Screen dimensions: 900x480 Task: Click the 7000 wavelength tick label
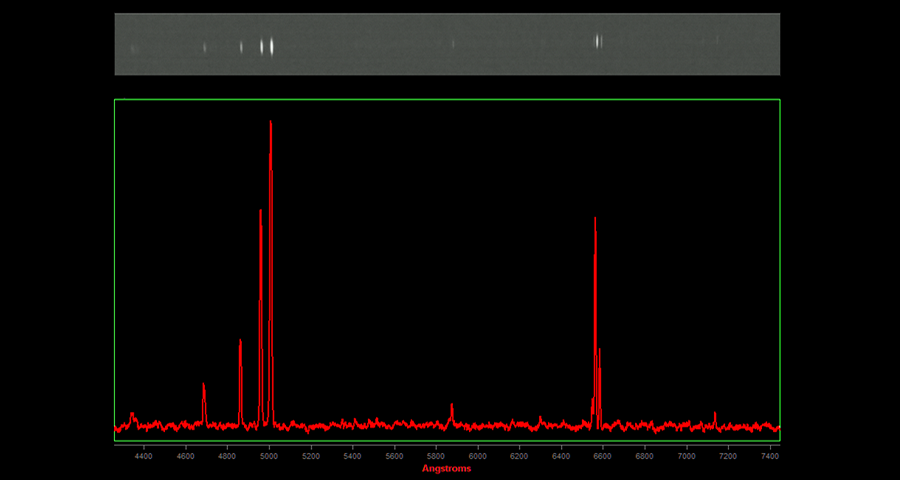click(x=686, y=456)
